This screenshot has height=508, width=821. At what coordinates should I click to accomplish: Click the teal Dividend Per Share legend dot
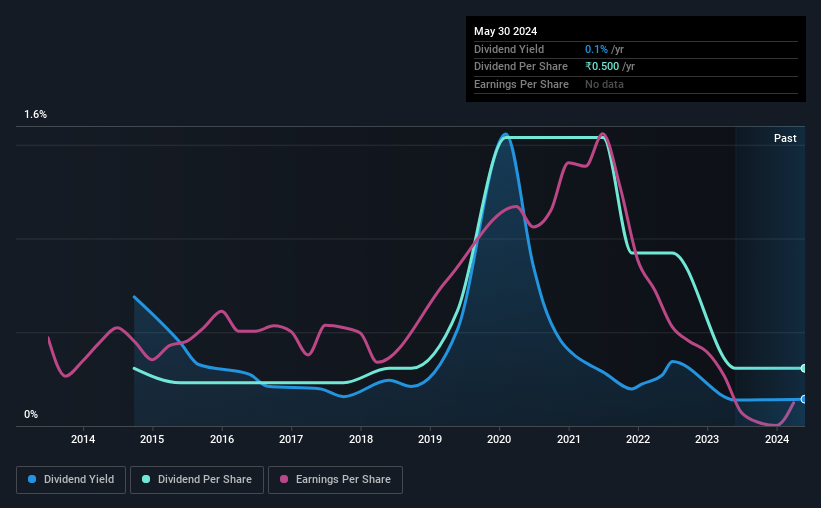coord(146,479)
